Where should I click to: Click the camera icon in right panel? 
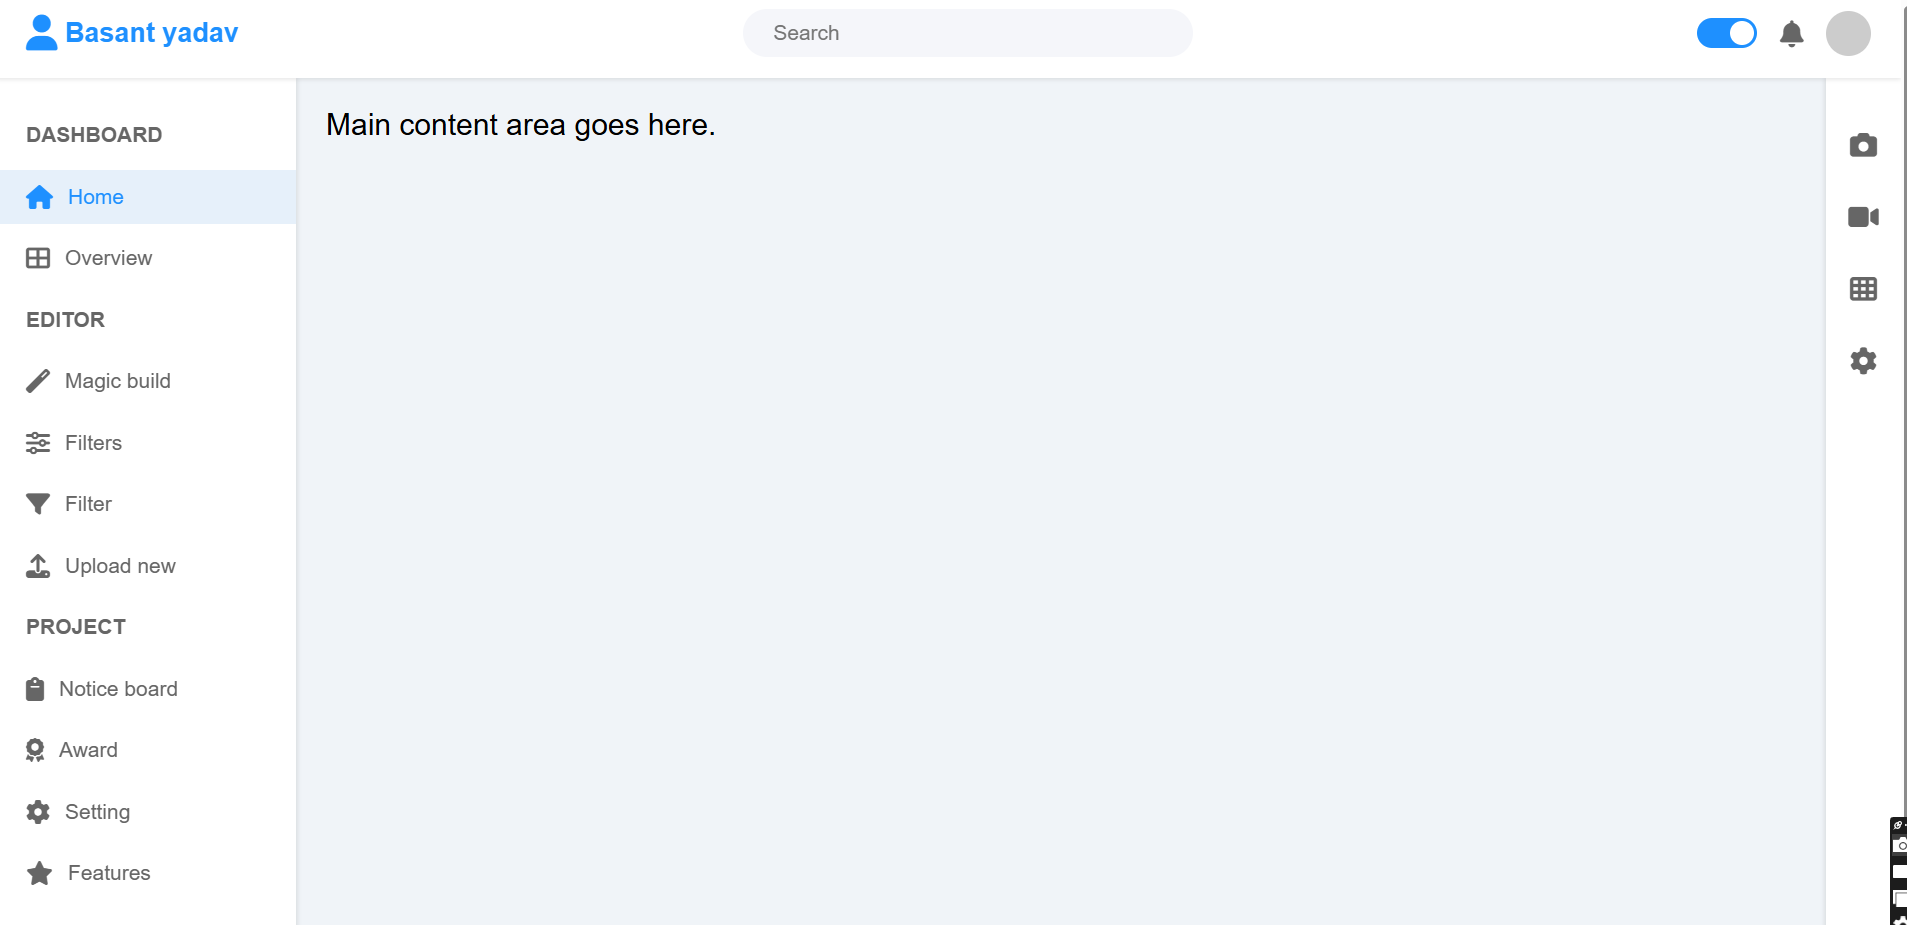pos(1863,146)
